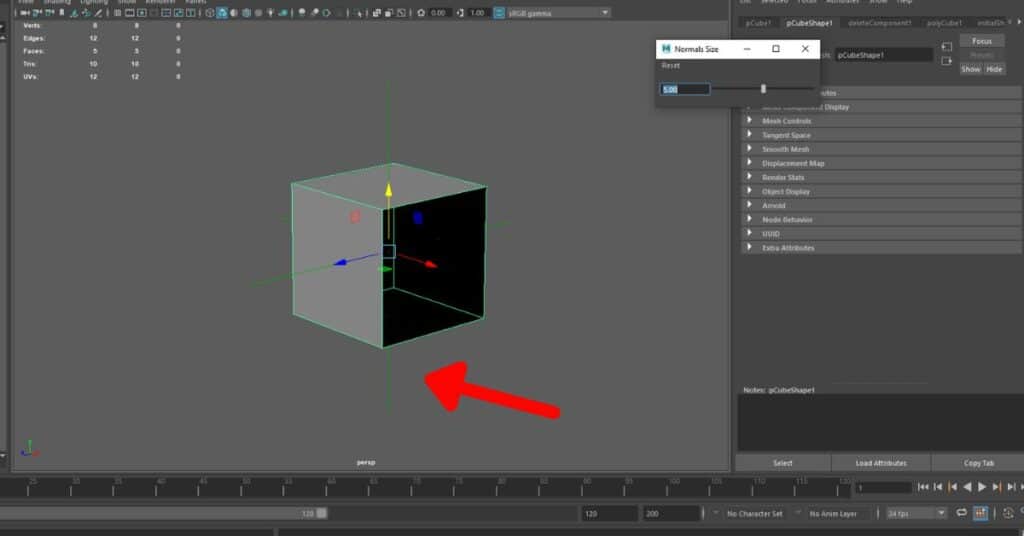
Task: Click the output connection arrow icon
Action: pyautogui.click(x=946, y=61)
